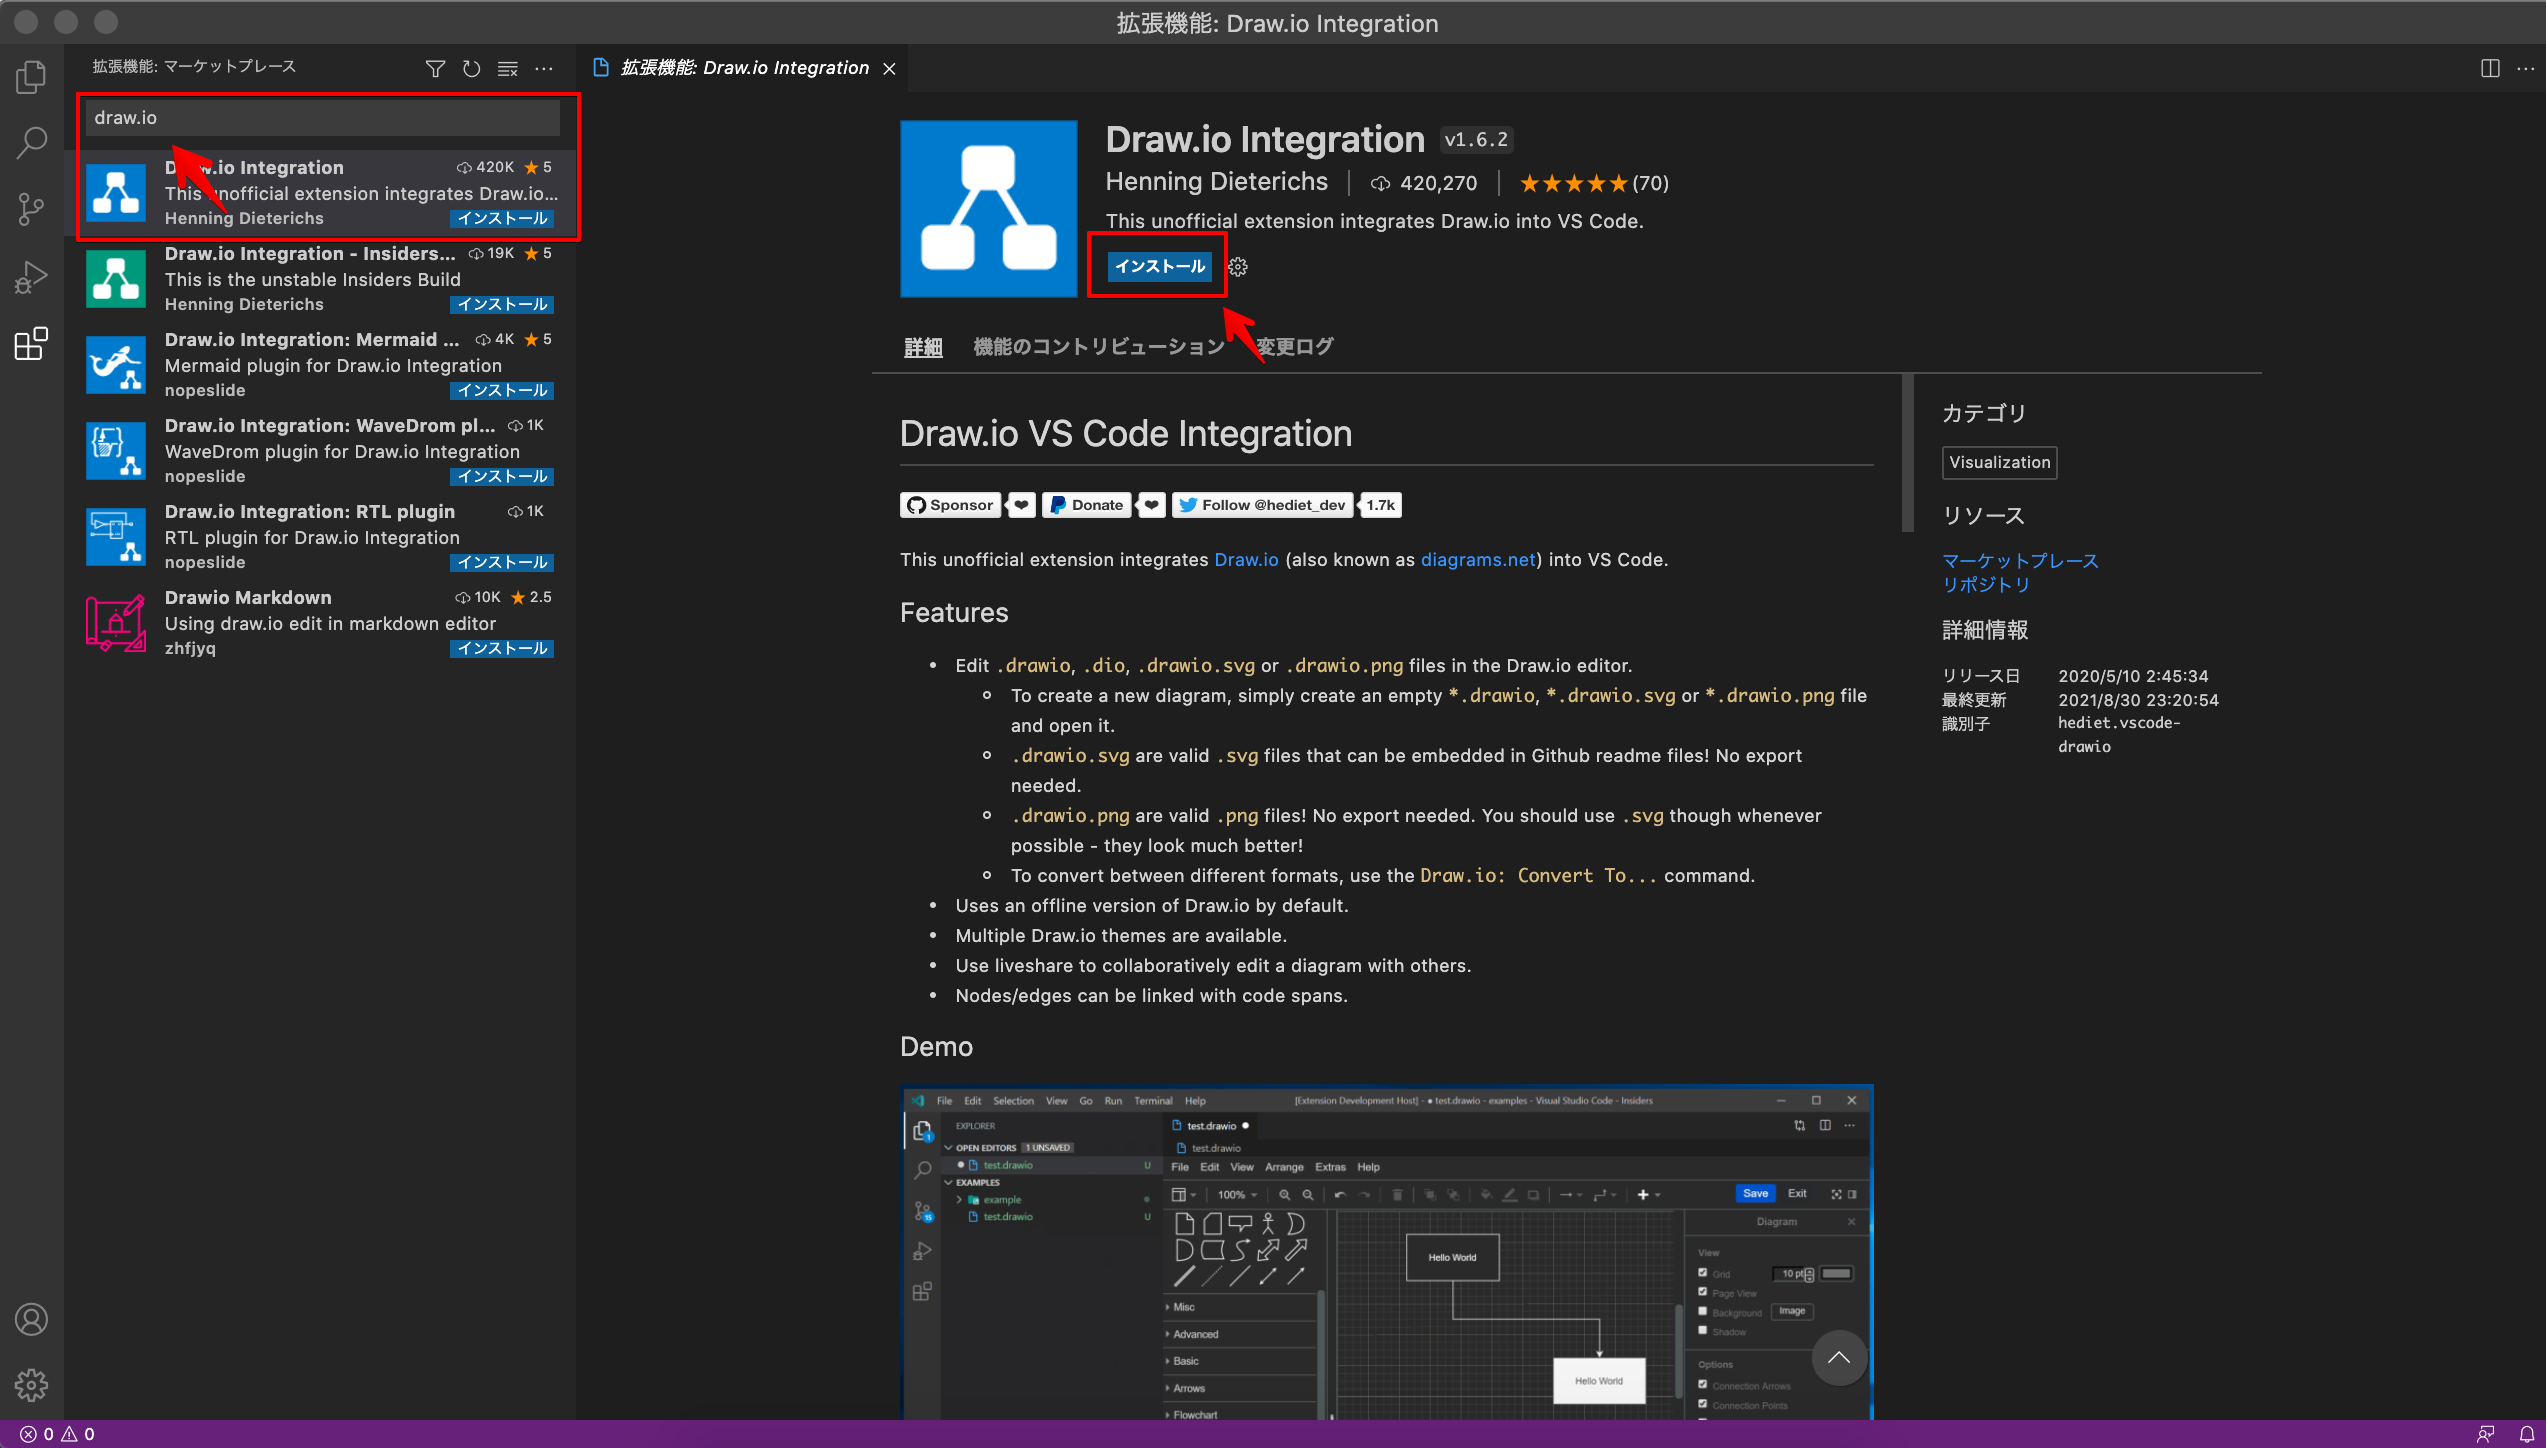
Task: Open the Draw.io hyperlink in description
Action: pyautogui.click(x=1246, y=560)
